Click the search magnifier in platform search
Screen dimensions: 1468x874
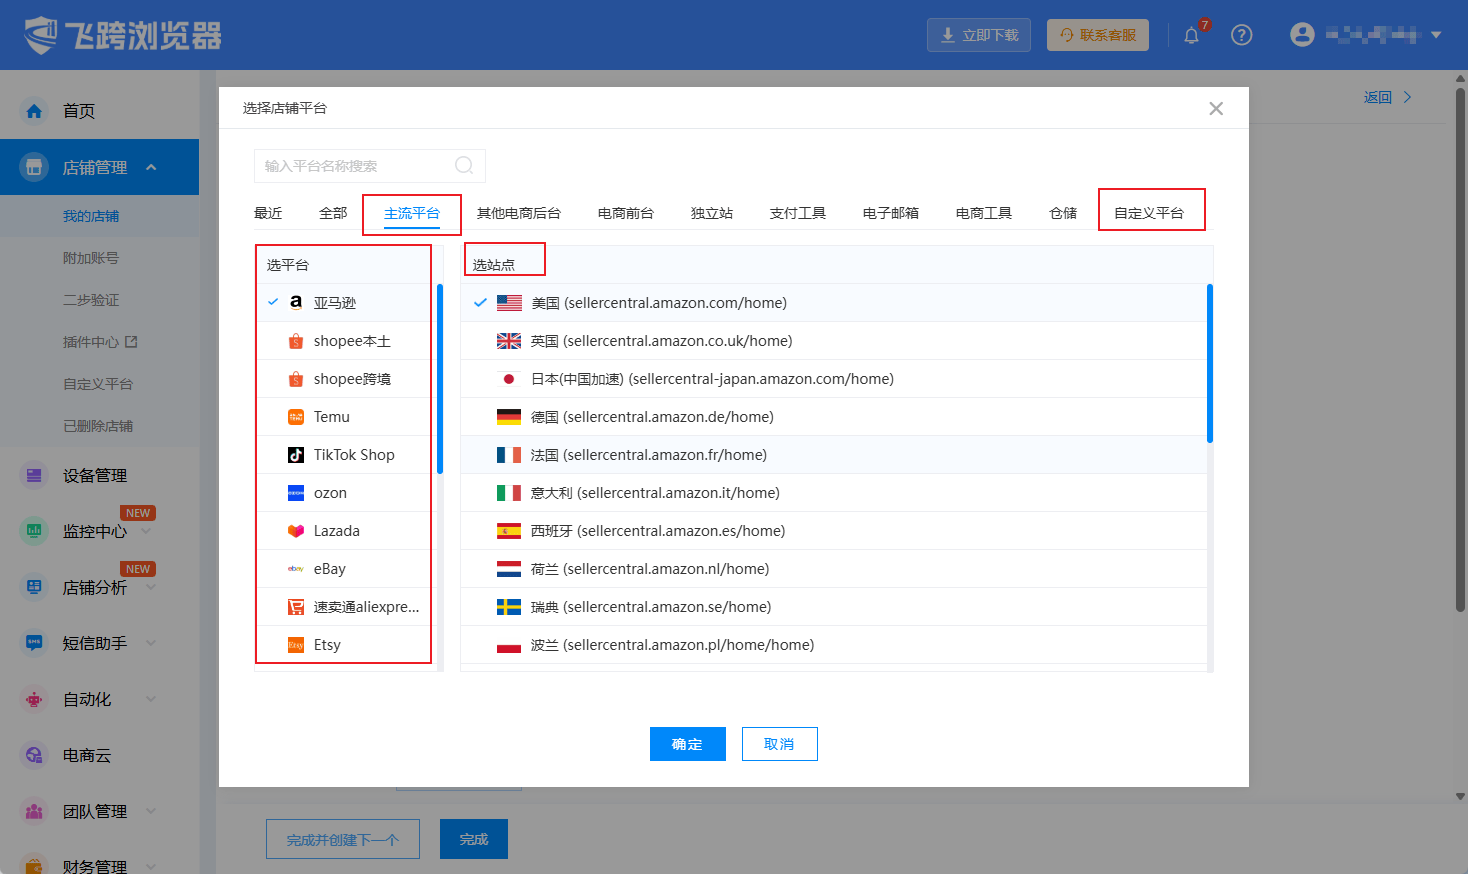(x=464, y=166)
